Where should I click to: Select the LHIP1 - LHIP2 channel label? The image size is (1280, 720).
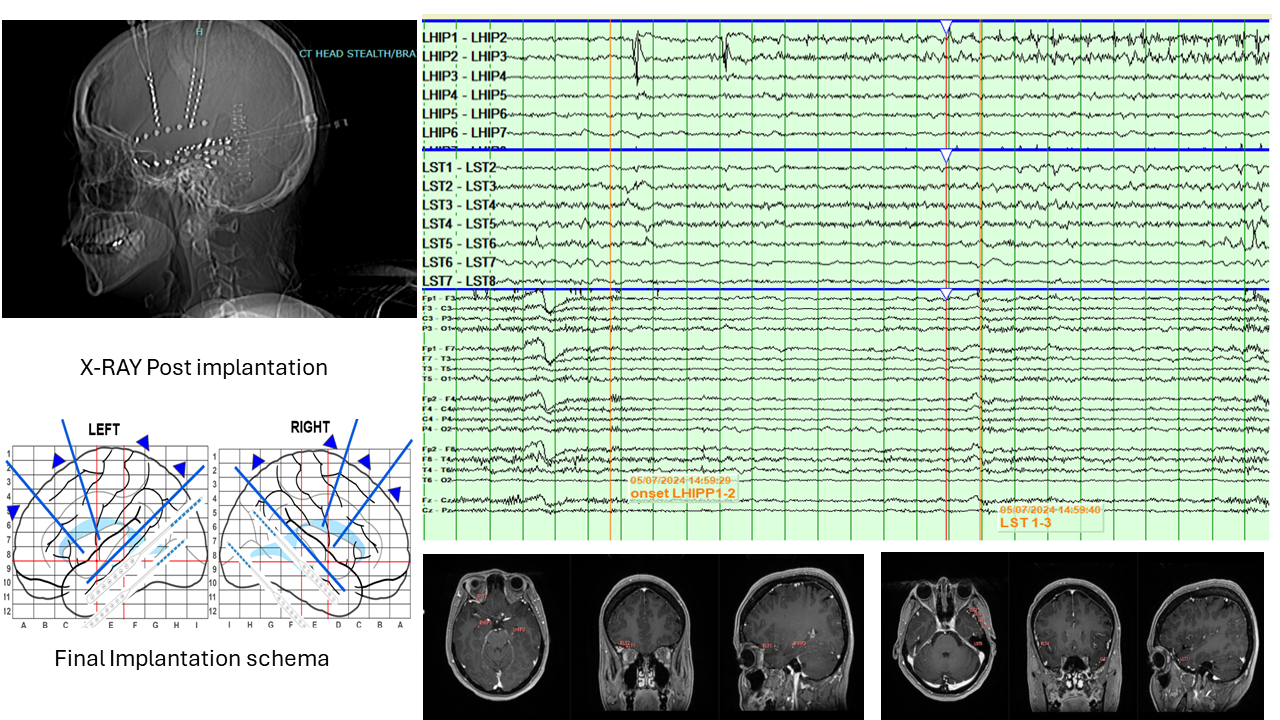[x=464, y=38]
